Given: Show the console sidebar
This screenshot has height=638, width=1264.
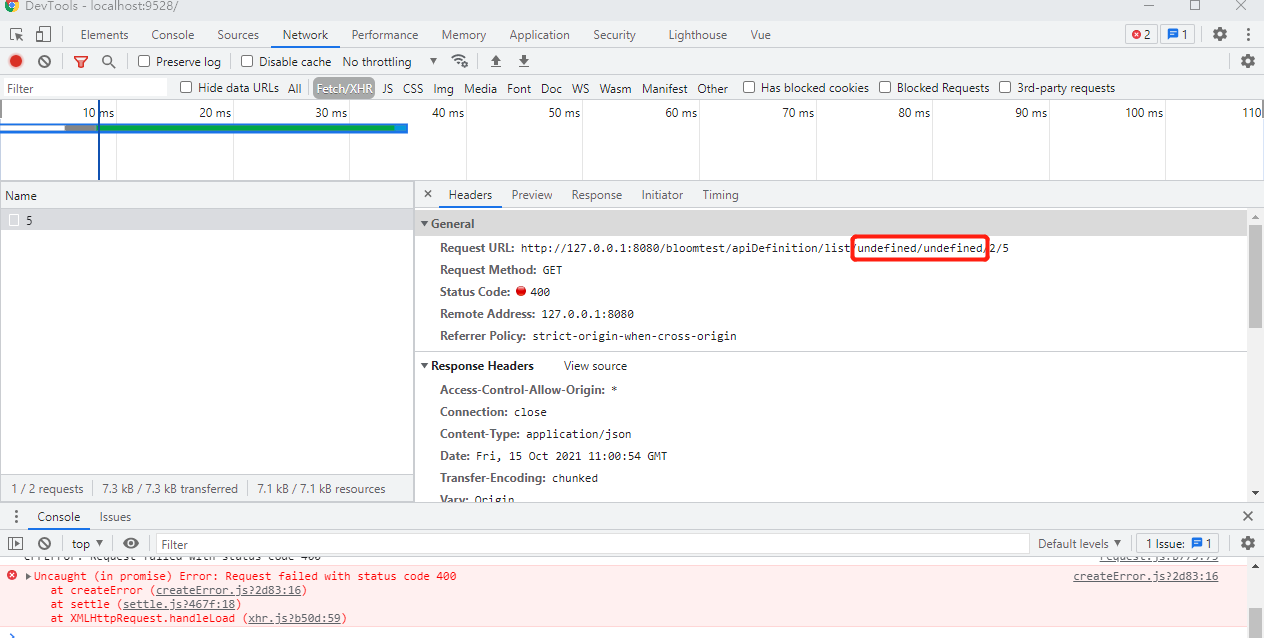Looking at the screenshot, I should click(15, 543).
